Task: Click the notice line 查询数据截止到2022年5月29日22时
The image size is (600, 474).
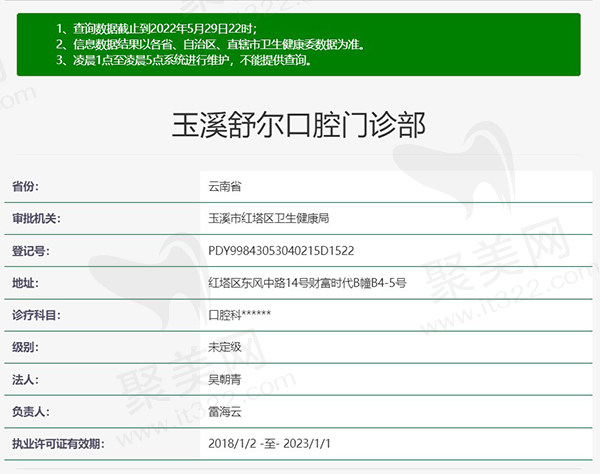Action: (157, 29)
